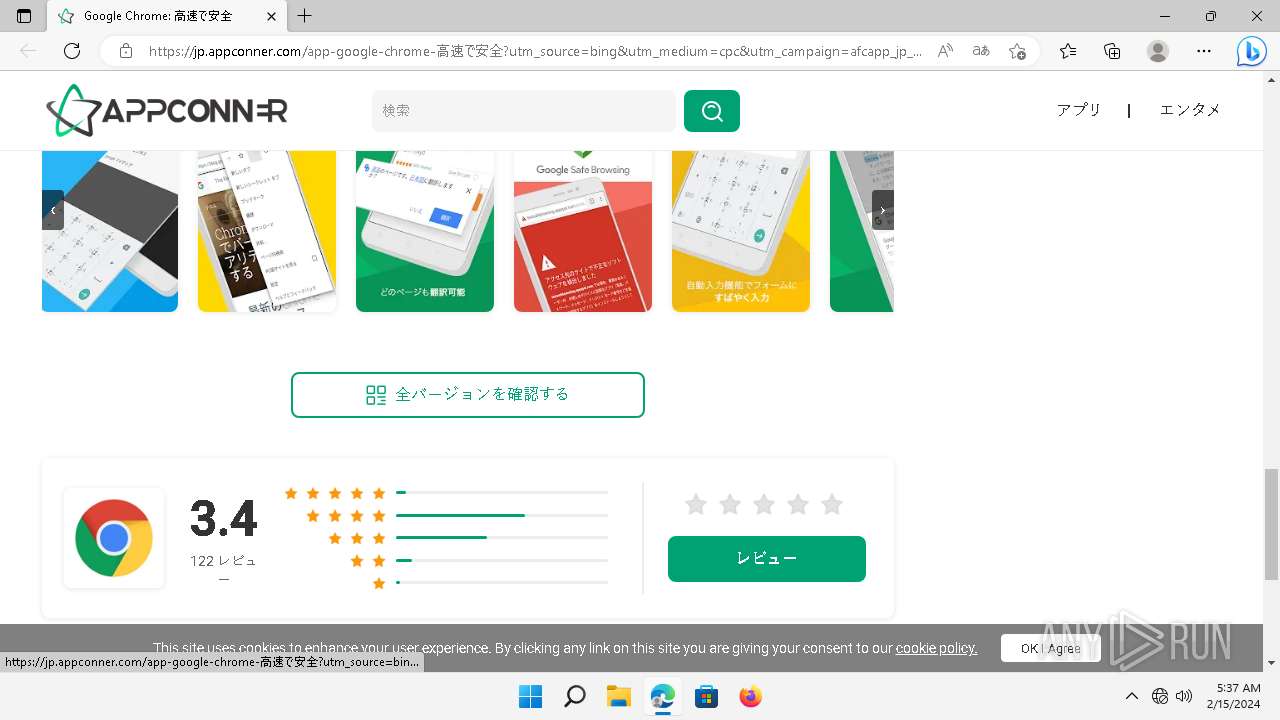The width and height of the screenshot is (1280, 720).
Task: Refresh the page with reload icon
Action: coord(72,51)
